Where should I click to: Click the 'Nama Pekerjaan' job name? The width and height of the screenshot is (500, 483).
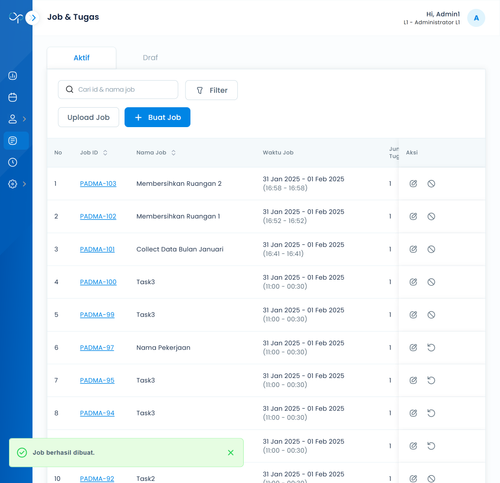coord(163,348)
